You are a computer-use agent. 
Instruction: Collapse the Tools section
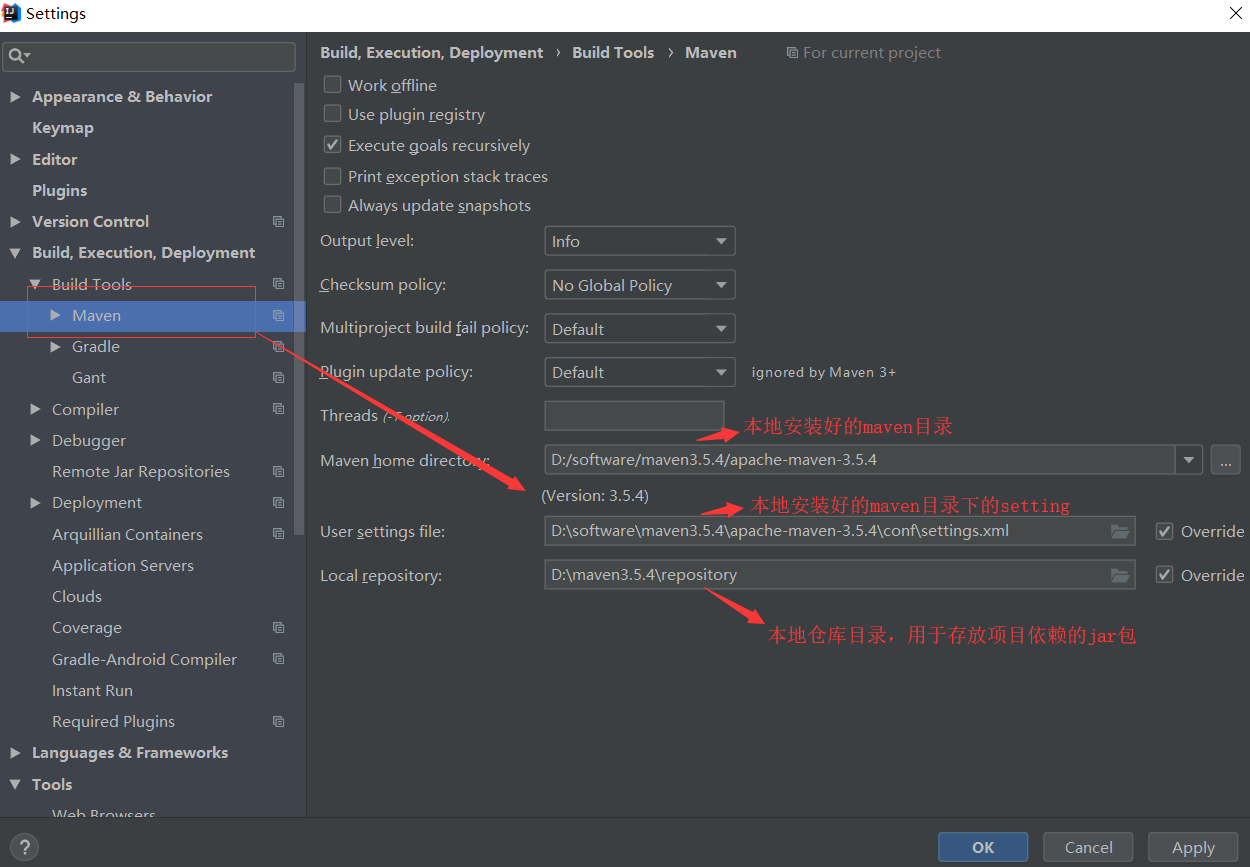(x=15, y=785)
